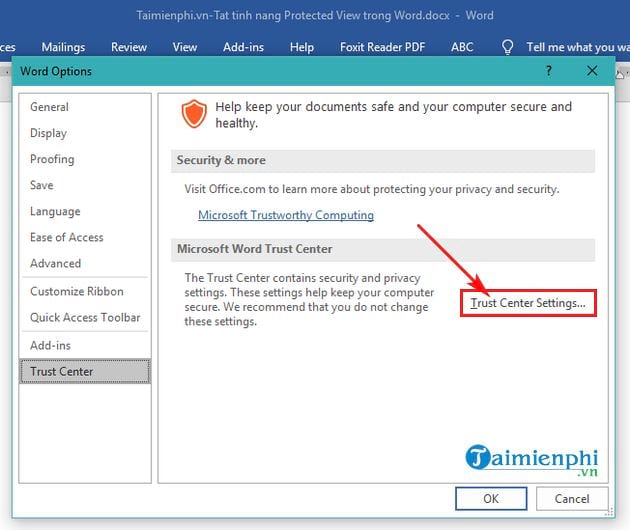Select the Save category

point(42,185)
